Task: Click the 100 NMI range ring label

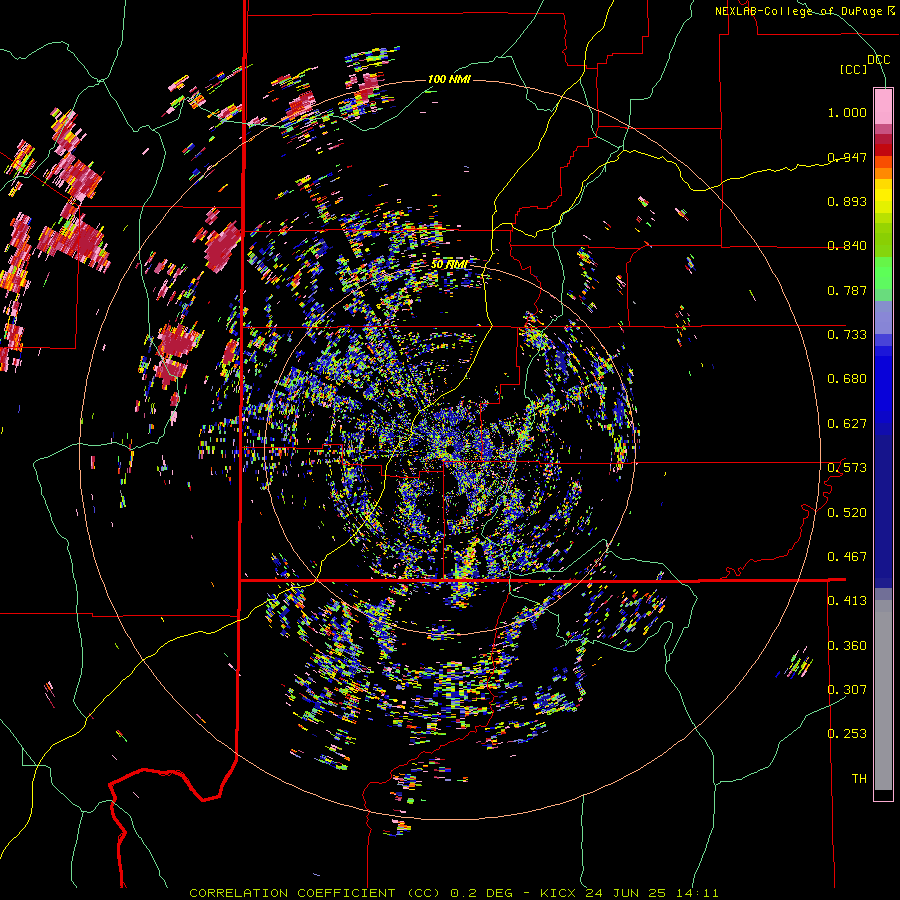Action: coord(449,79)
